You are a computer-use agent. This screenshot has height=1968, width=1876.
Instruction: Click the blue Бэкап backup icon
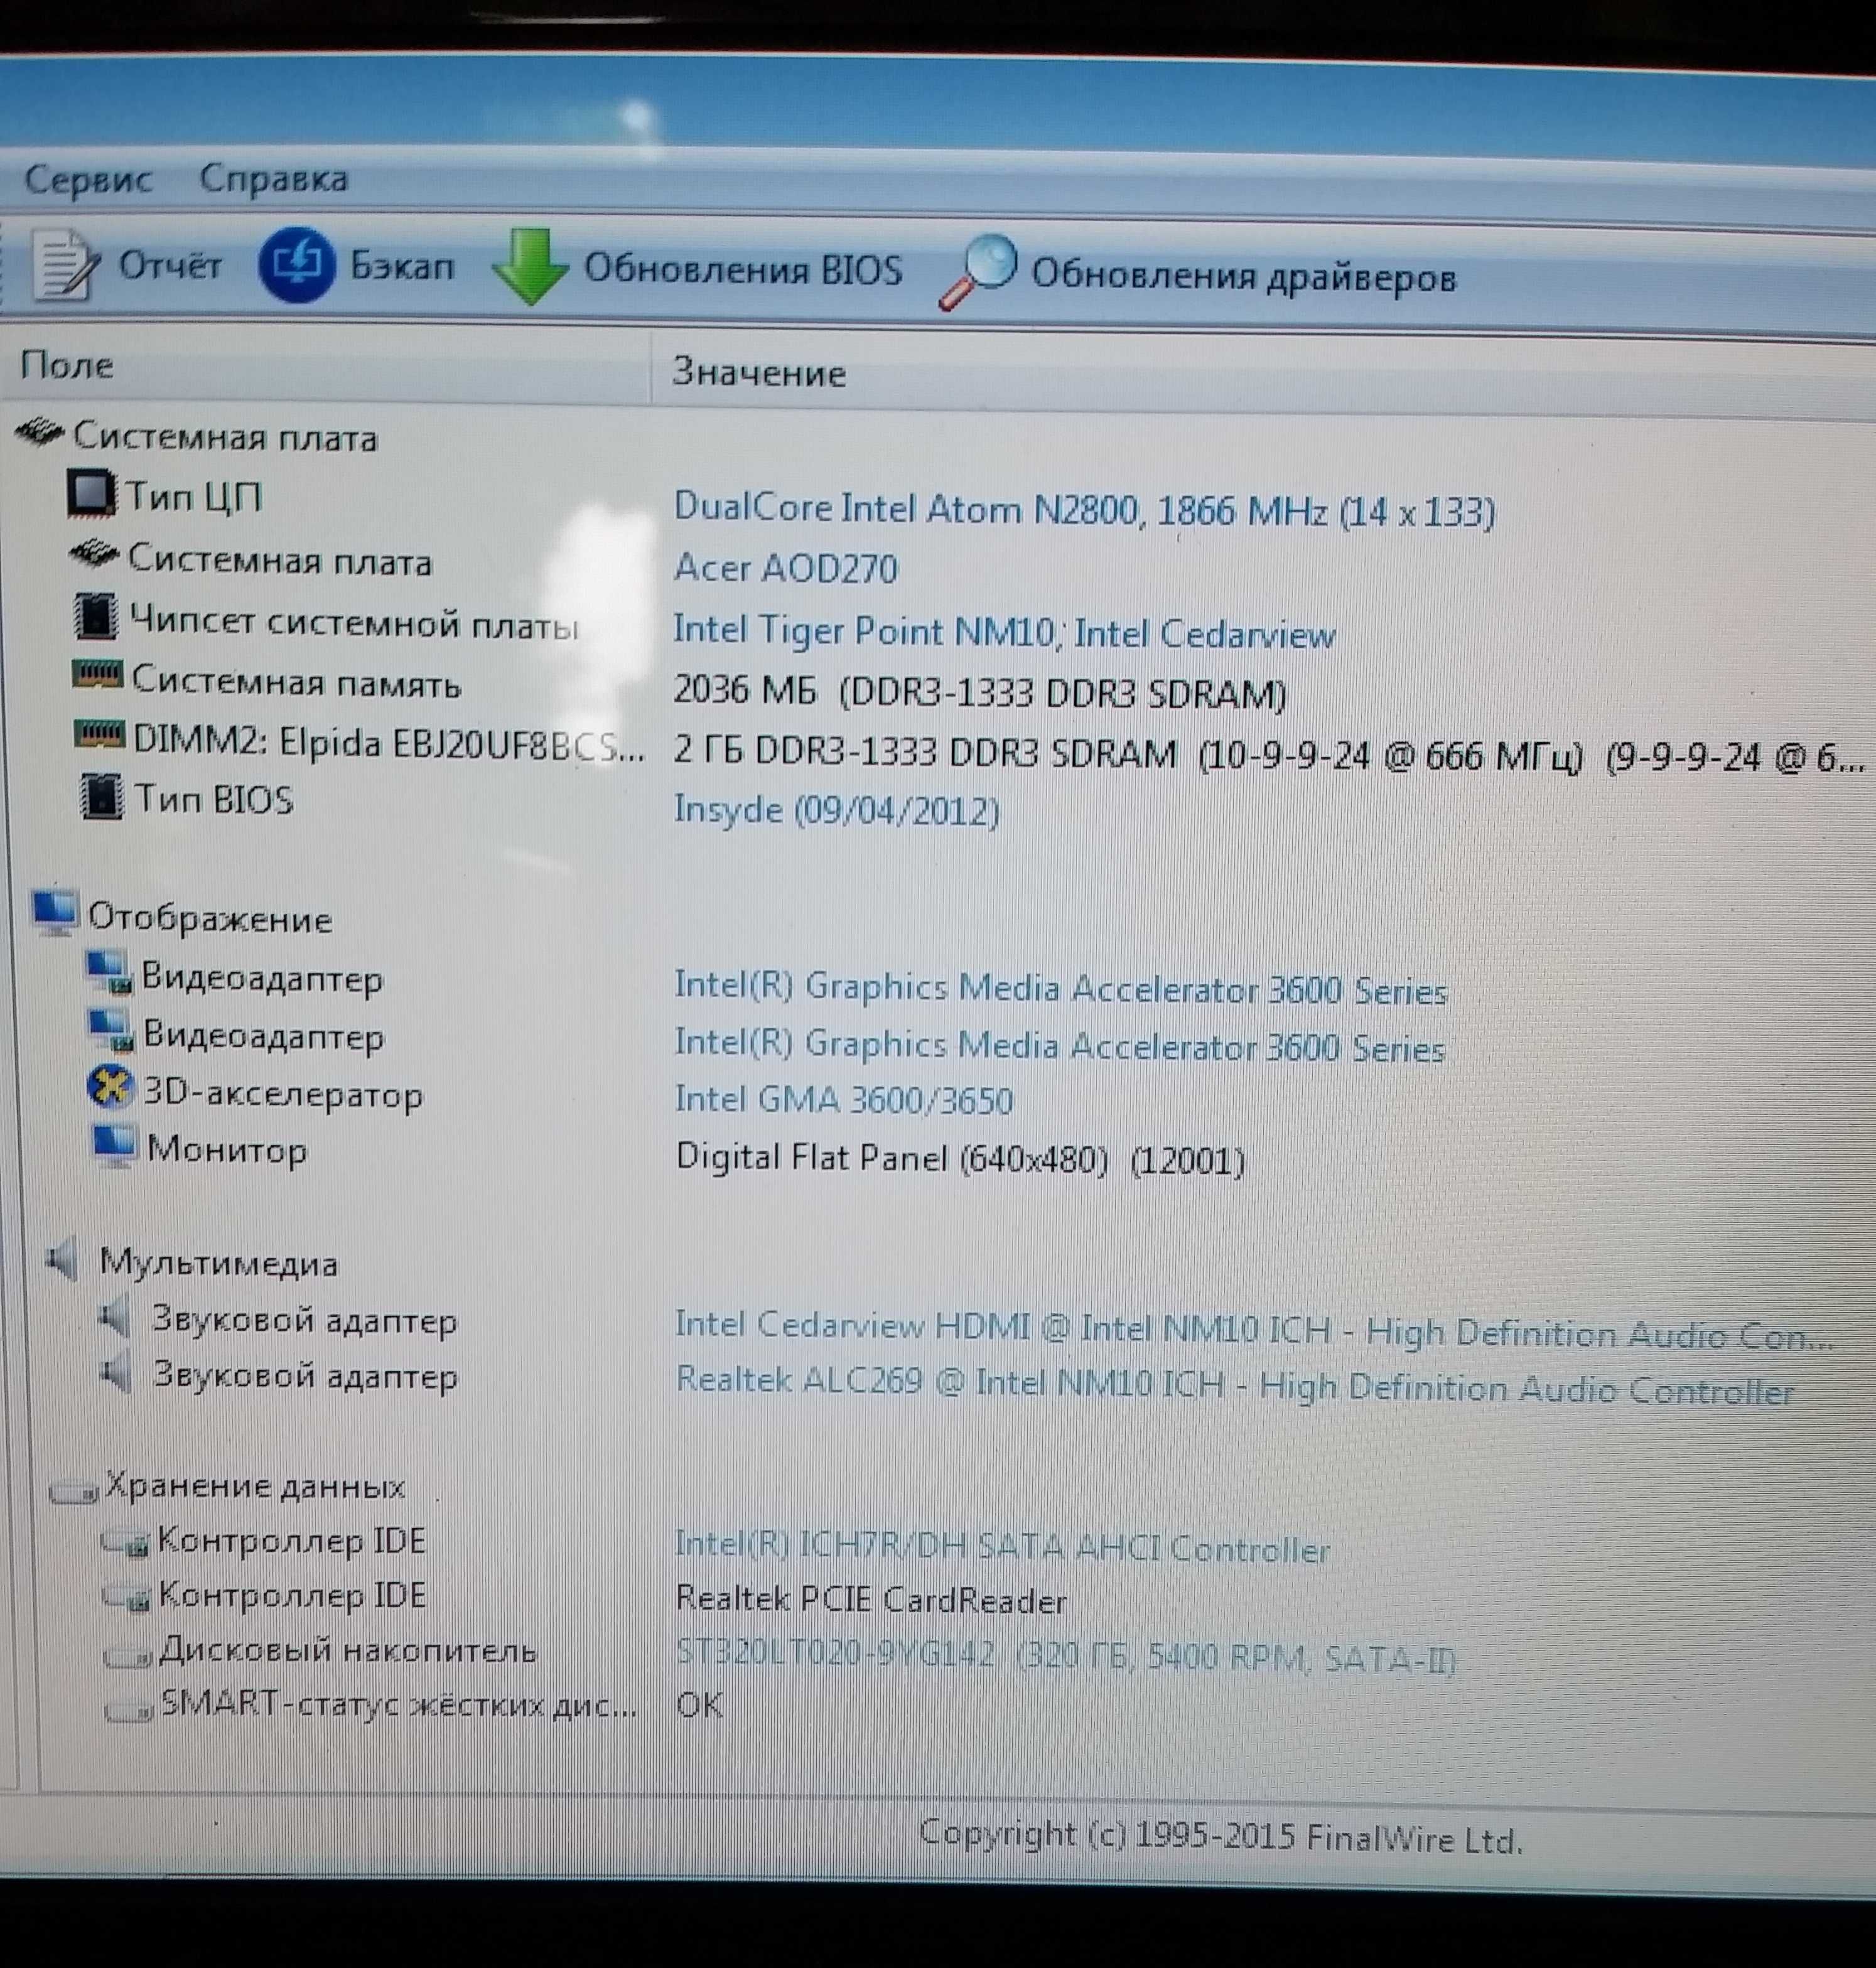[x=296, y=264]
